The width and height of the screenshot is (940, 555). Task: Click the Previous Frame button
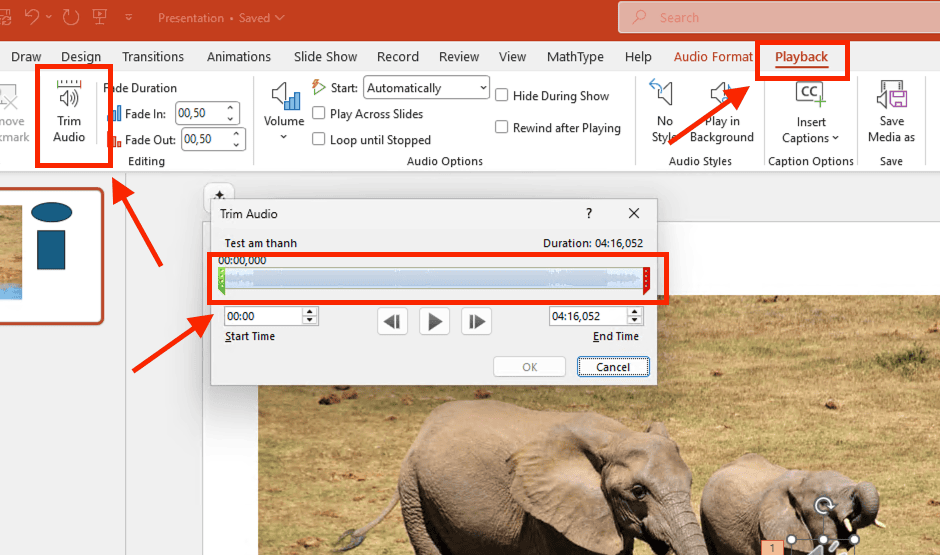click(393, 321)
